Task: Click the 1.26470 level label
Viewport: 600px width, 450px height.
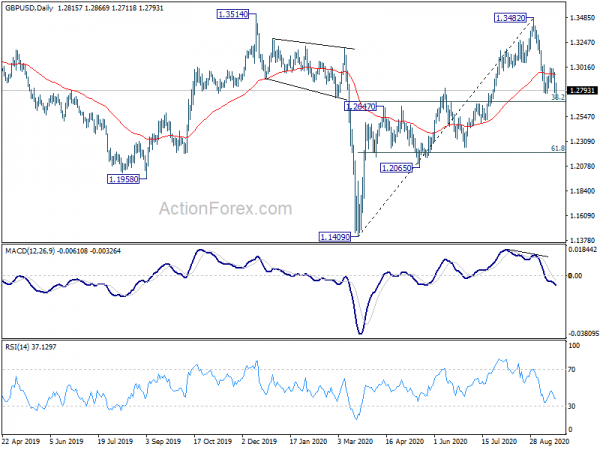Action: (x=360, y=106)
